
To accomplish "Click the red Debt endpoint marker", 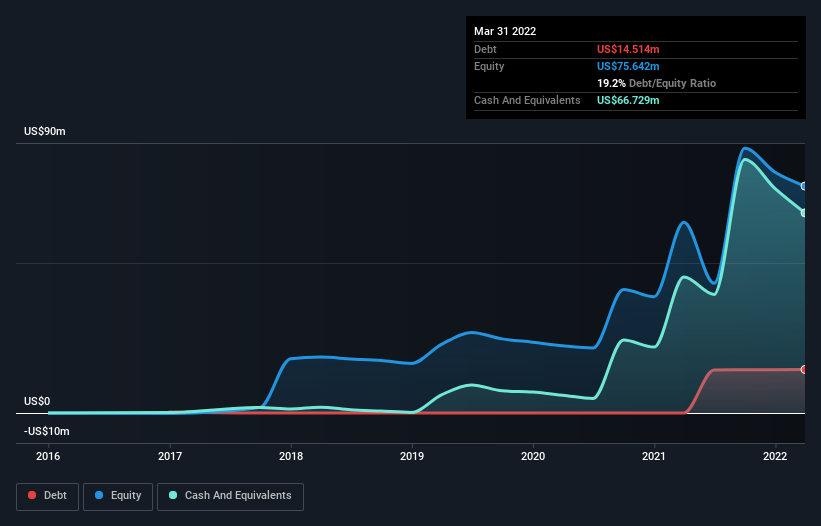I will 804,370.
